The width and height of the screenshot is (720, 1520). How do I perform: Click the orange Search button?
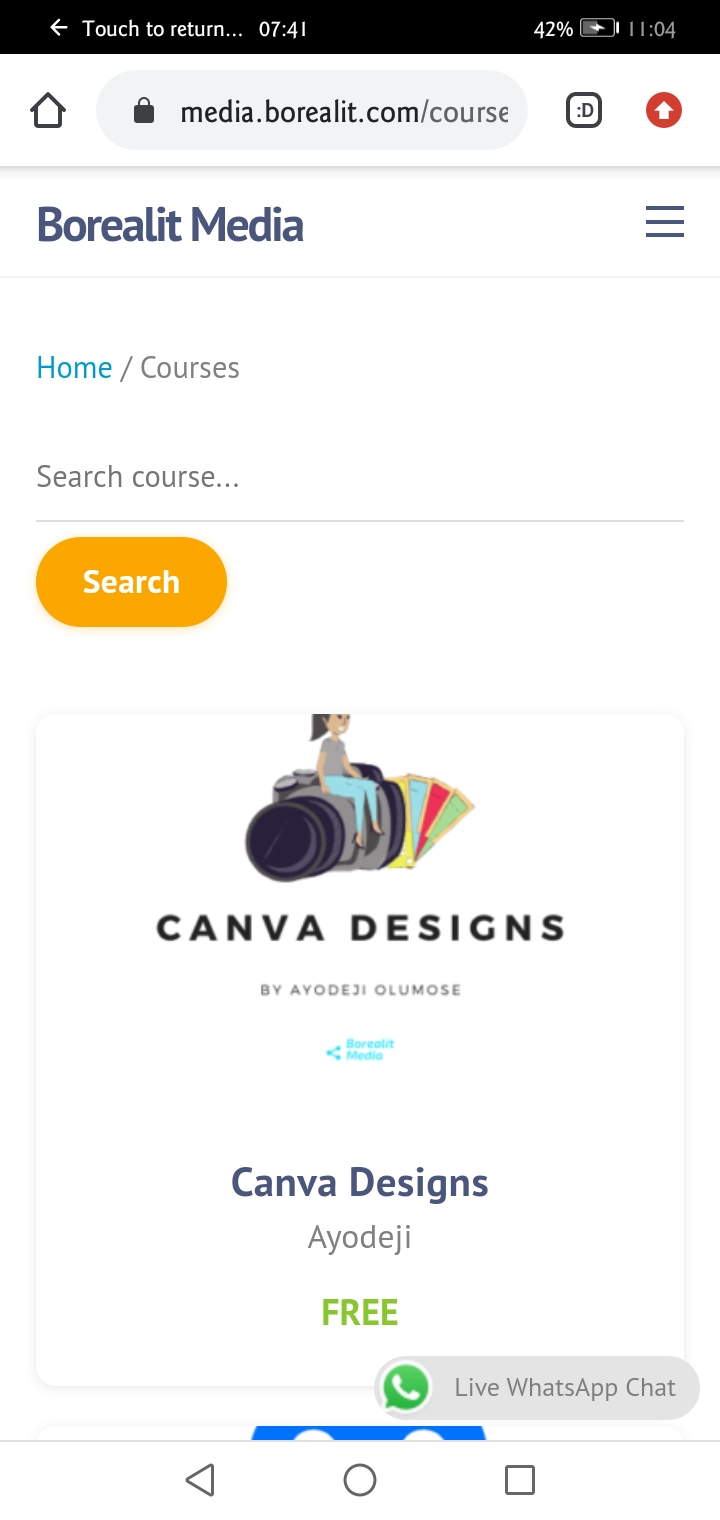(131, 582)
